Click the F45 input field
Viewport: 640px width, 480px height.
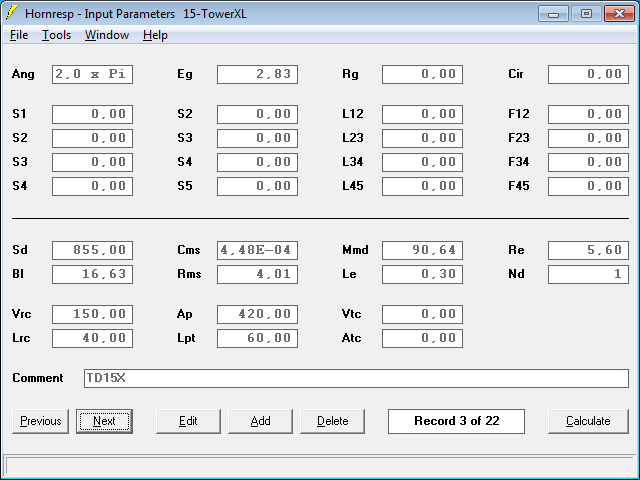pyautogui.click(x=588, y=186)
